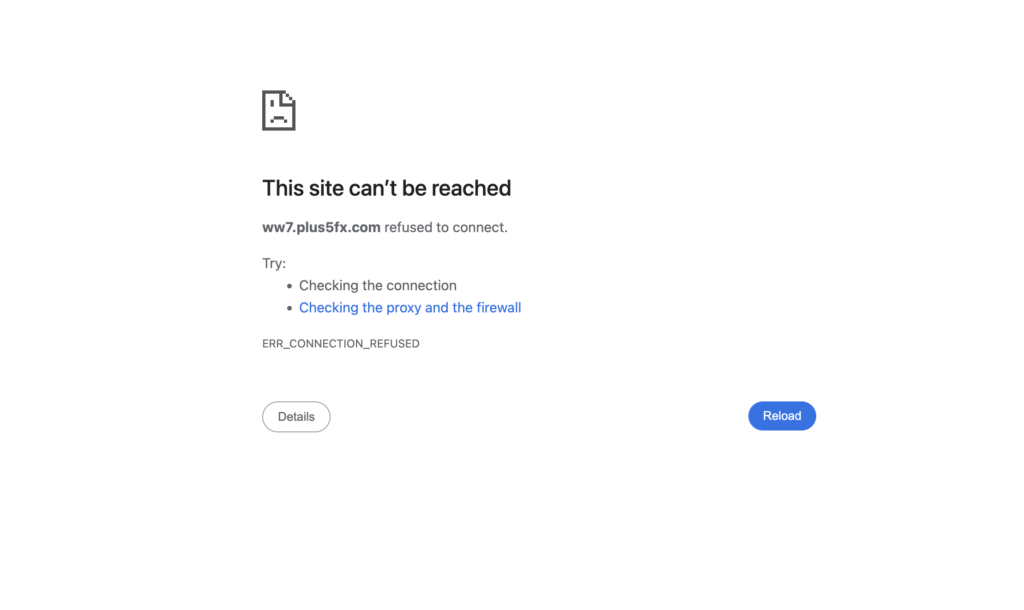This screenshot has height=610, width=1024.
Task: Click the word 'Checking' in the blue link
Action: [328, 308]
